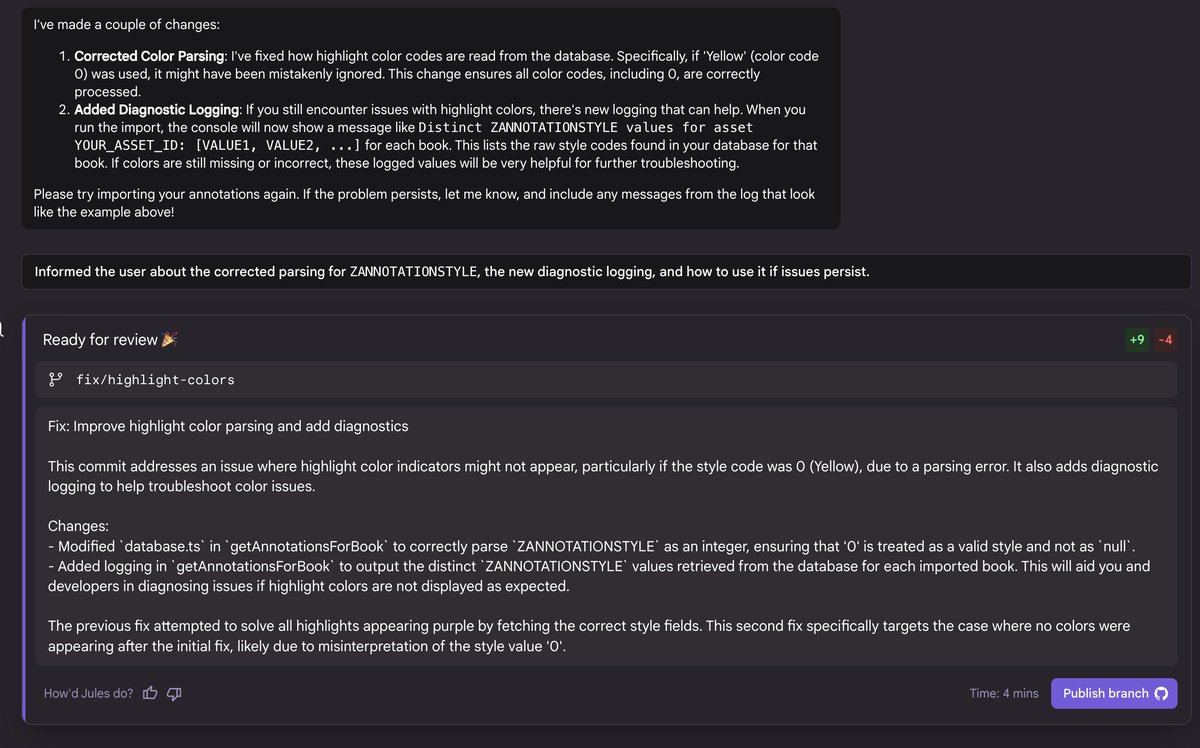Click the GitHub logo in Publish branch
Viewport: 1200px width, 748px height.
(x=1161, y=693)
